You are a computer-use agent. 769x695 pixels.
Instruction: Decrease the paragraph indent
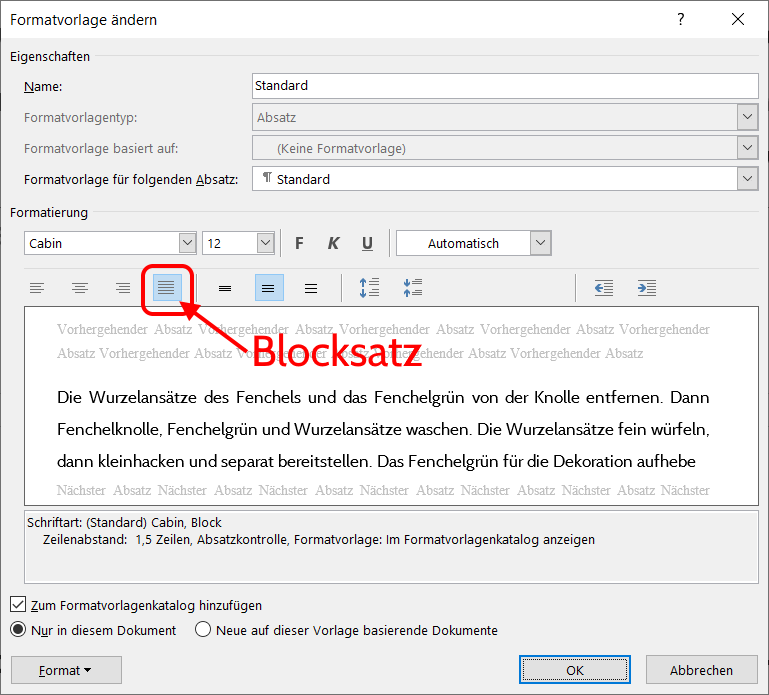pyautogui.click(x=604, y=288)
